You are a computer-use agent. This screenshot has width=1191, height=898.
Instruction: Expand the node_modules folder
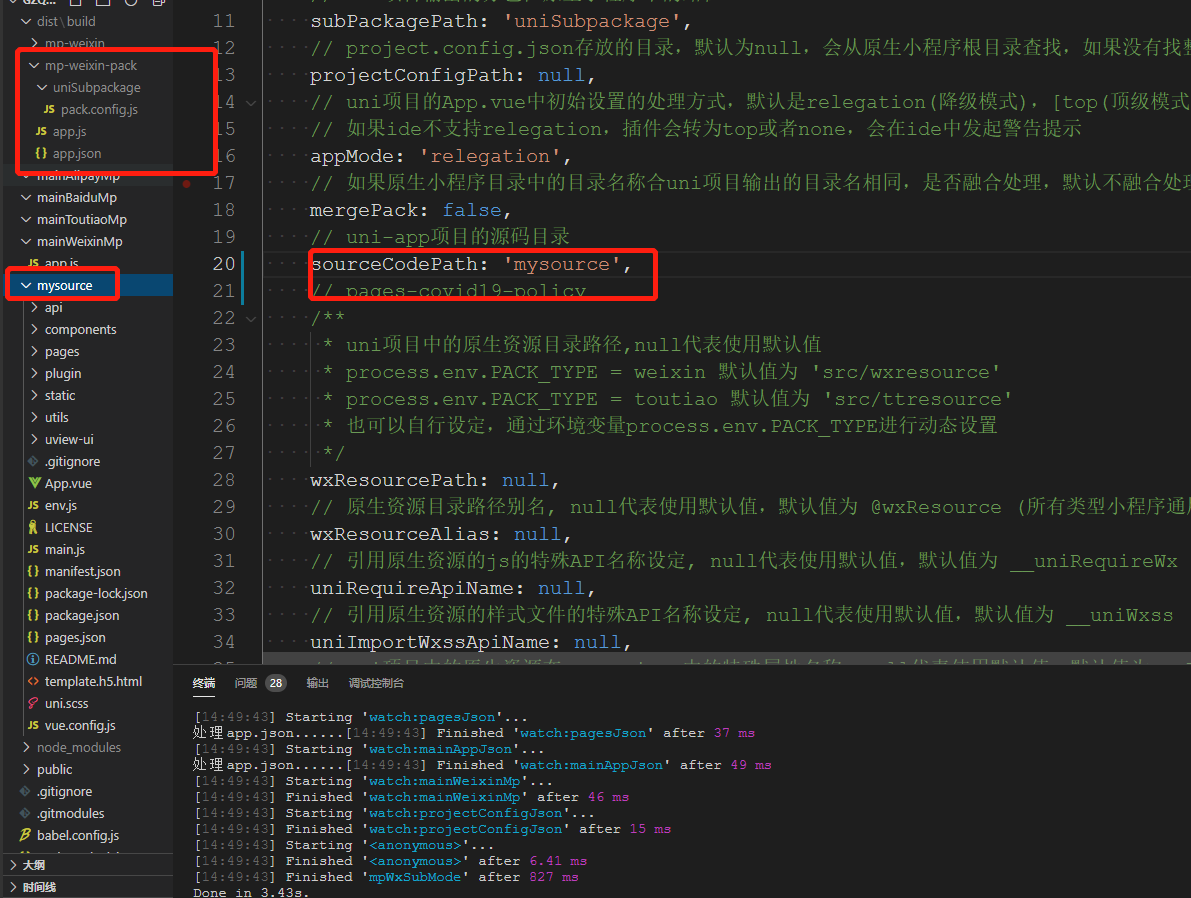pos(26,748)
